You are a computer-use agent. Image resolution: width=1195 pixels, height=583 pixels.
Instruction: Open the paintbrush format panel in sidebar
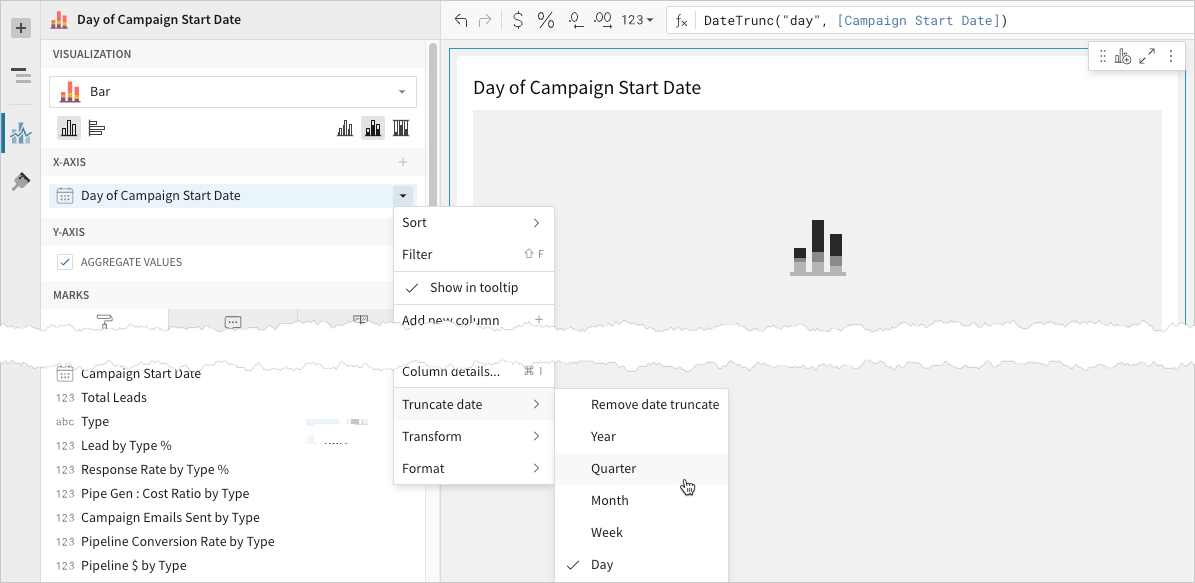[x=20, y=181]
